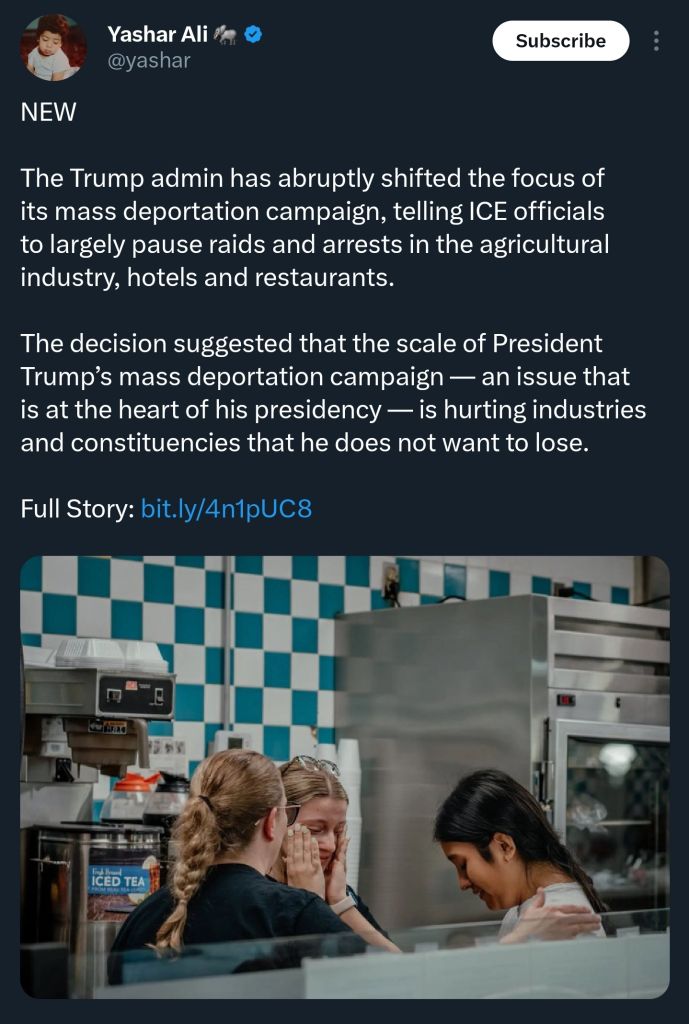
Task: Click the blue verified checkmark badge
Action: point(253,35)
